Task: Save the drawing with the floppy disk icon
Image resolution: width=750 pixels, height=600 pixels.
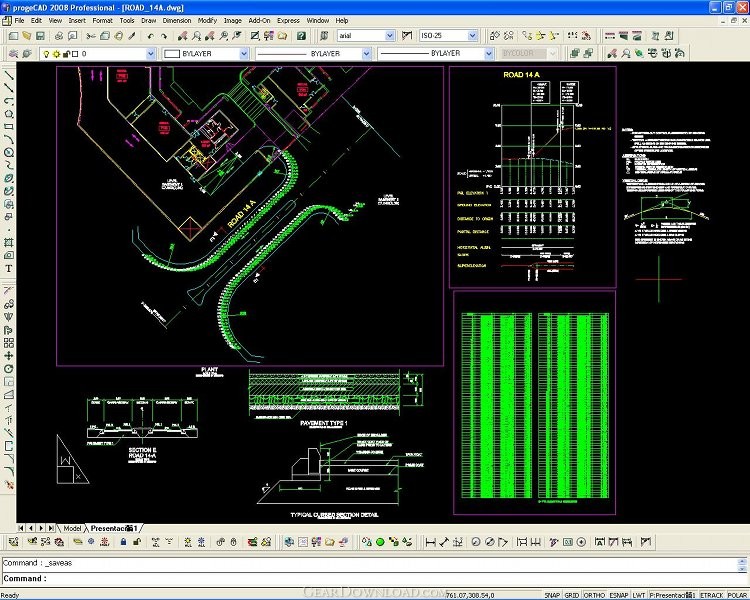Action: tap(40, 36)
